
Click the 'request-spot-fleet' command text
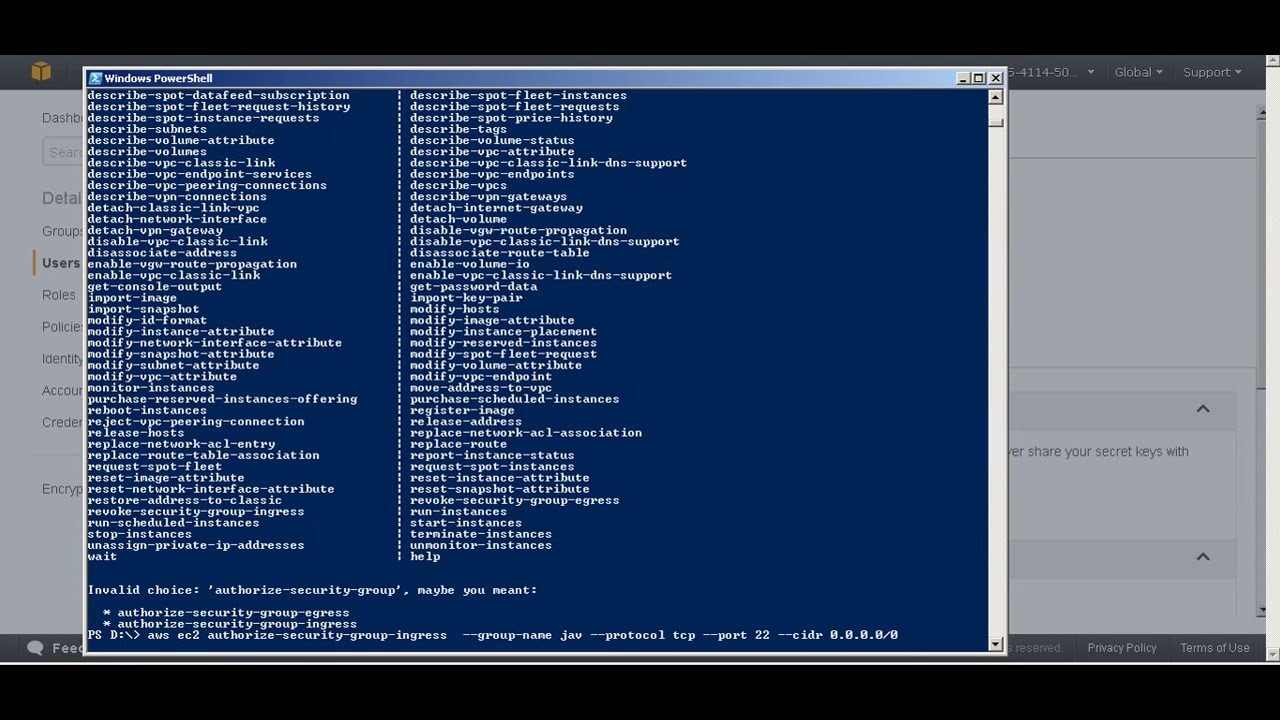154,466
